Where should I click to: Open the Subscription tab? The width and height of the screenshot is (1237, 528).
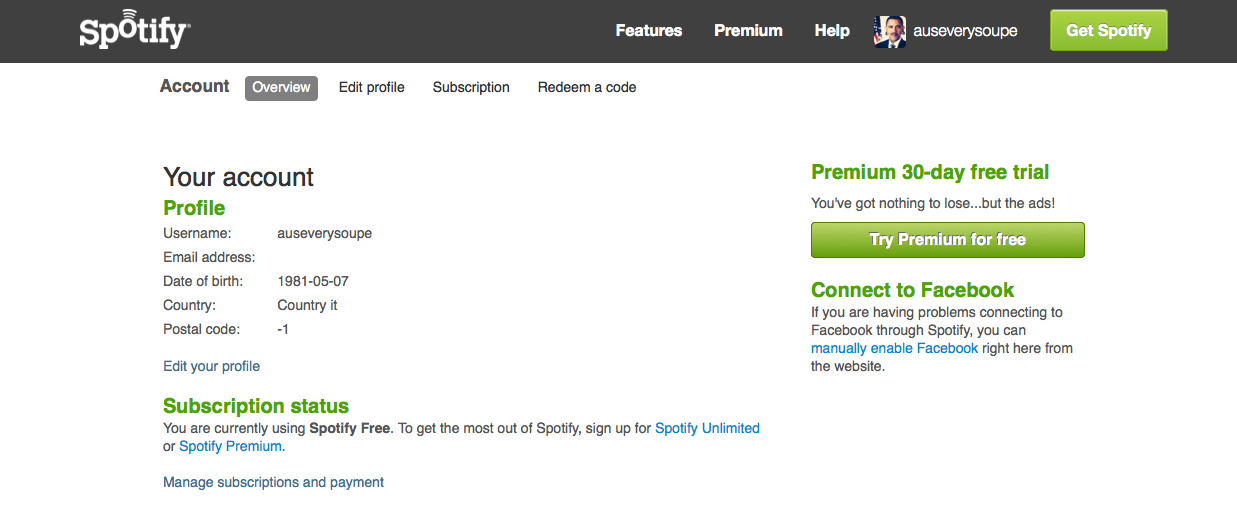click(471, 88)
